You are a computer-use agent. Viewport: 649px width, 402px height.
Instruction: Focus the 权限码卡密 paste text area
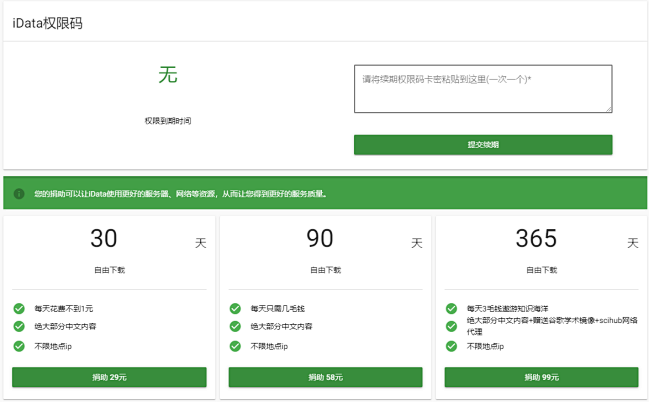coord(483,89)
